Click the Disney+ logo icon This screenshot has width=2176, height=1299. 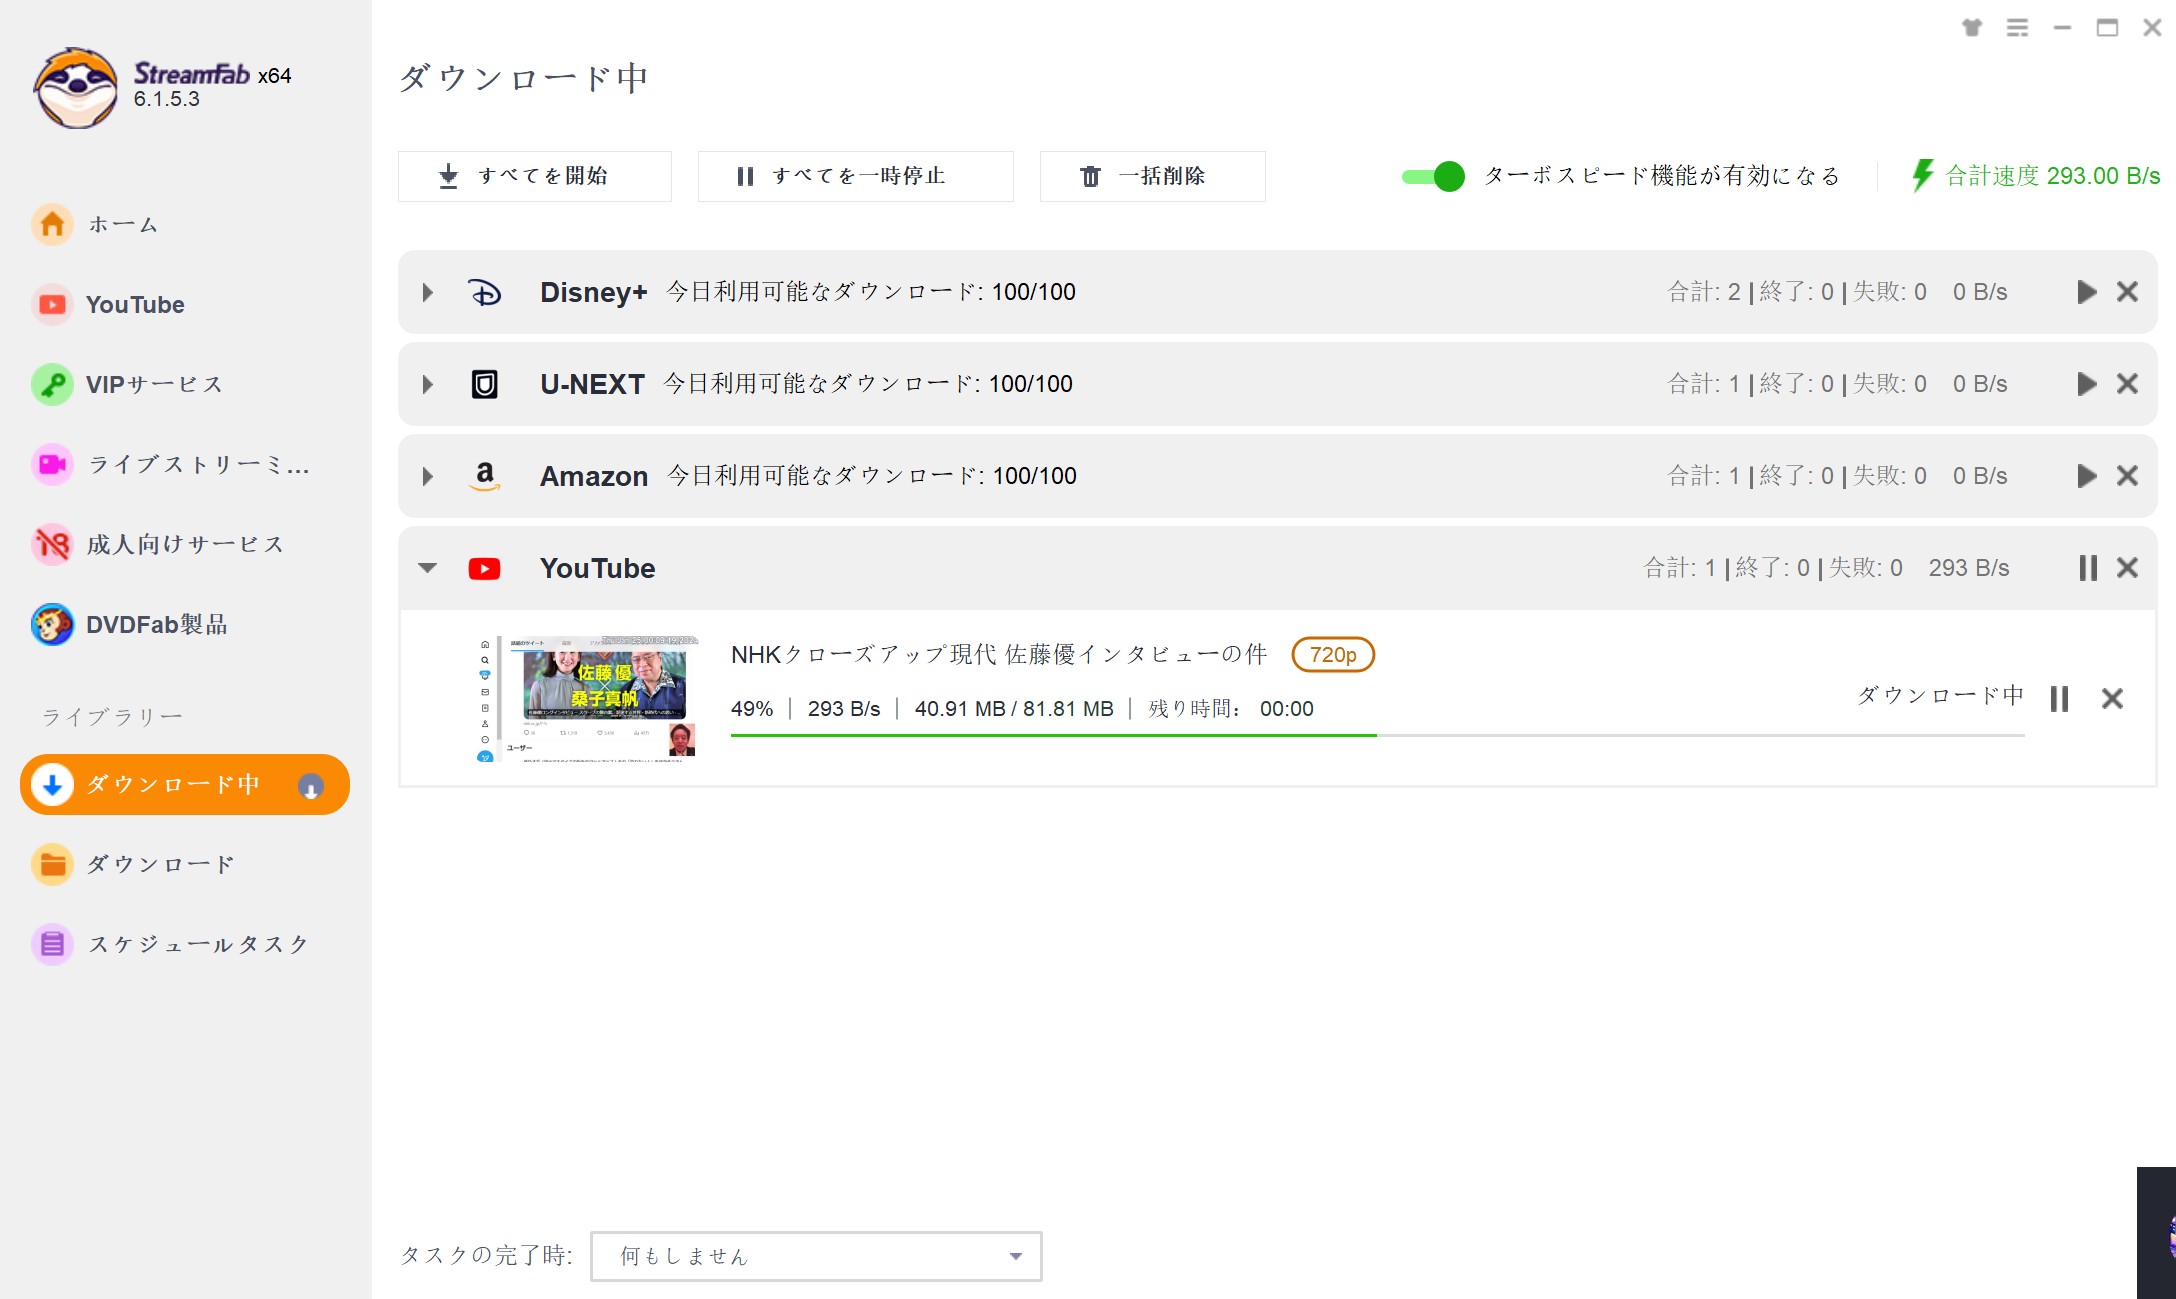point(485,292)
